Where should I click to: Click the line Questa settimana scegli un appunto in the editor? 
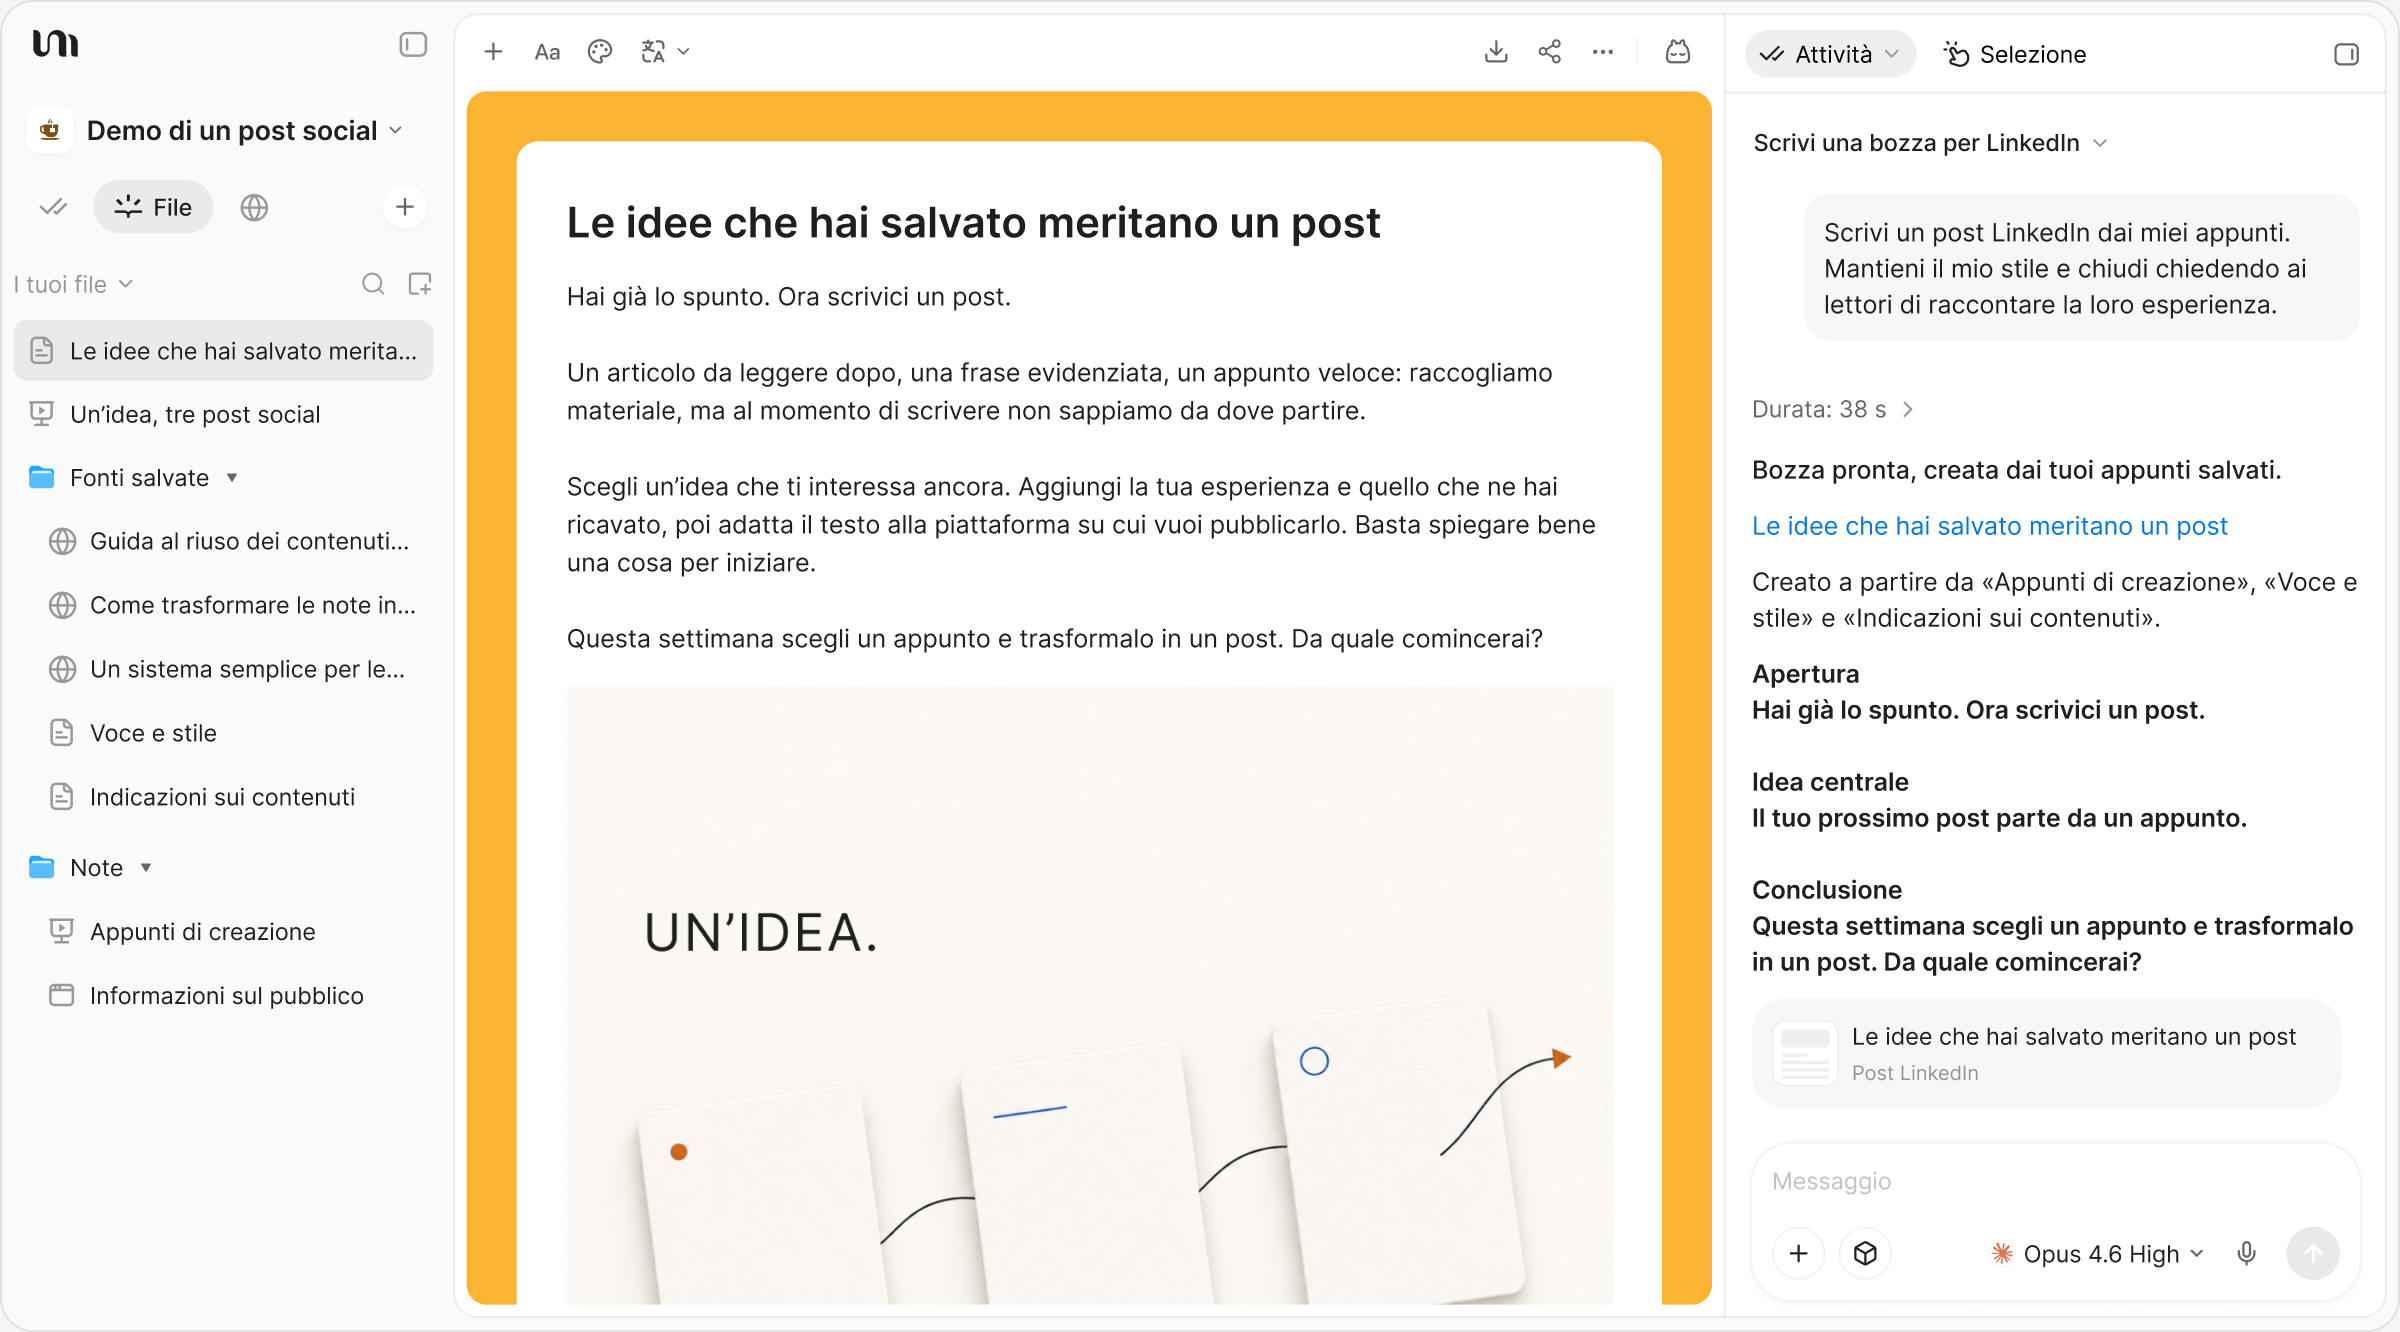tap(1055, 639)
